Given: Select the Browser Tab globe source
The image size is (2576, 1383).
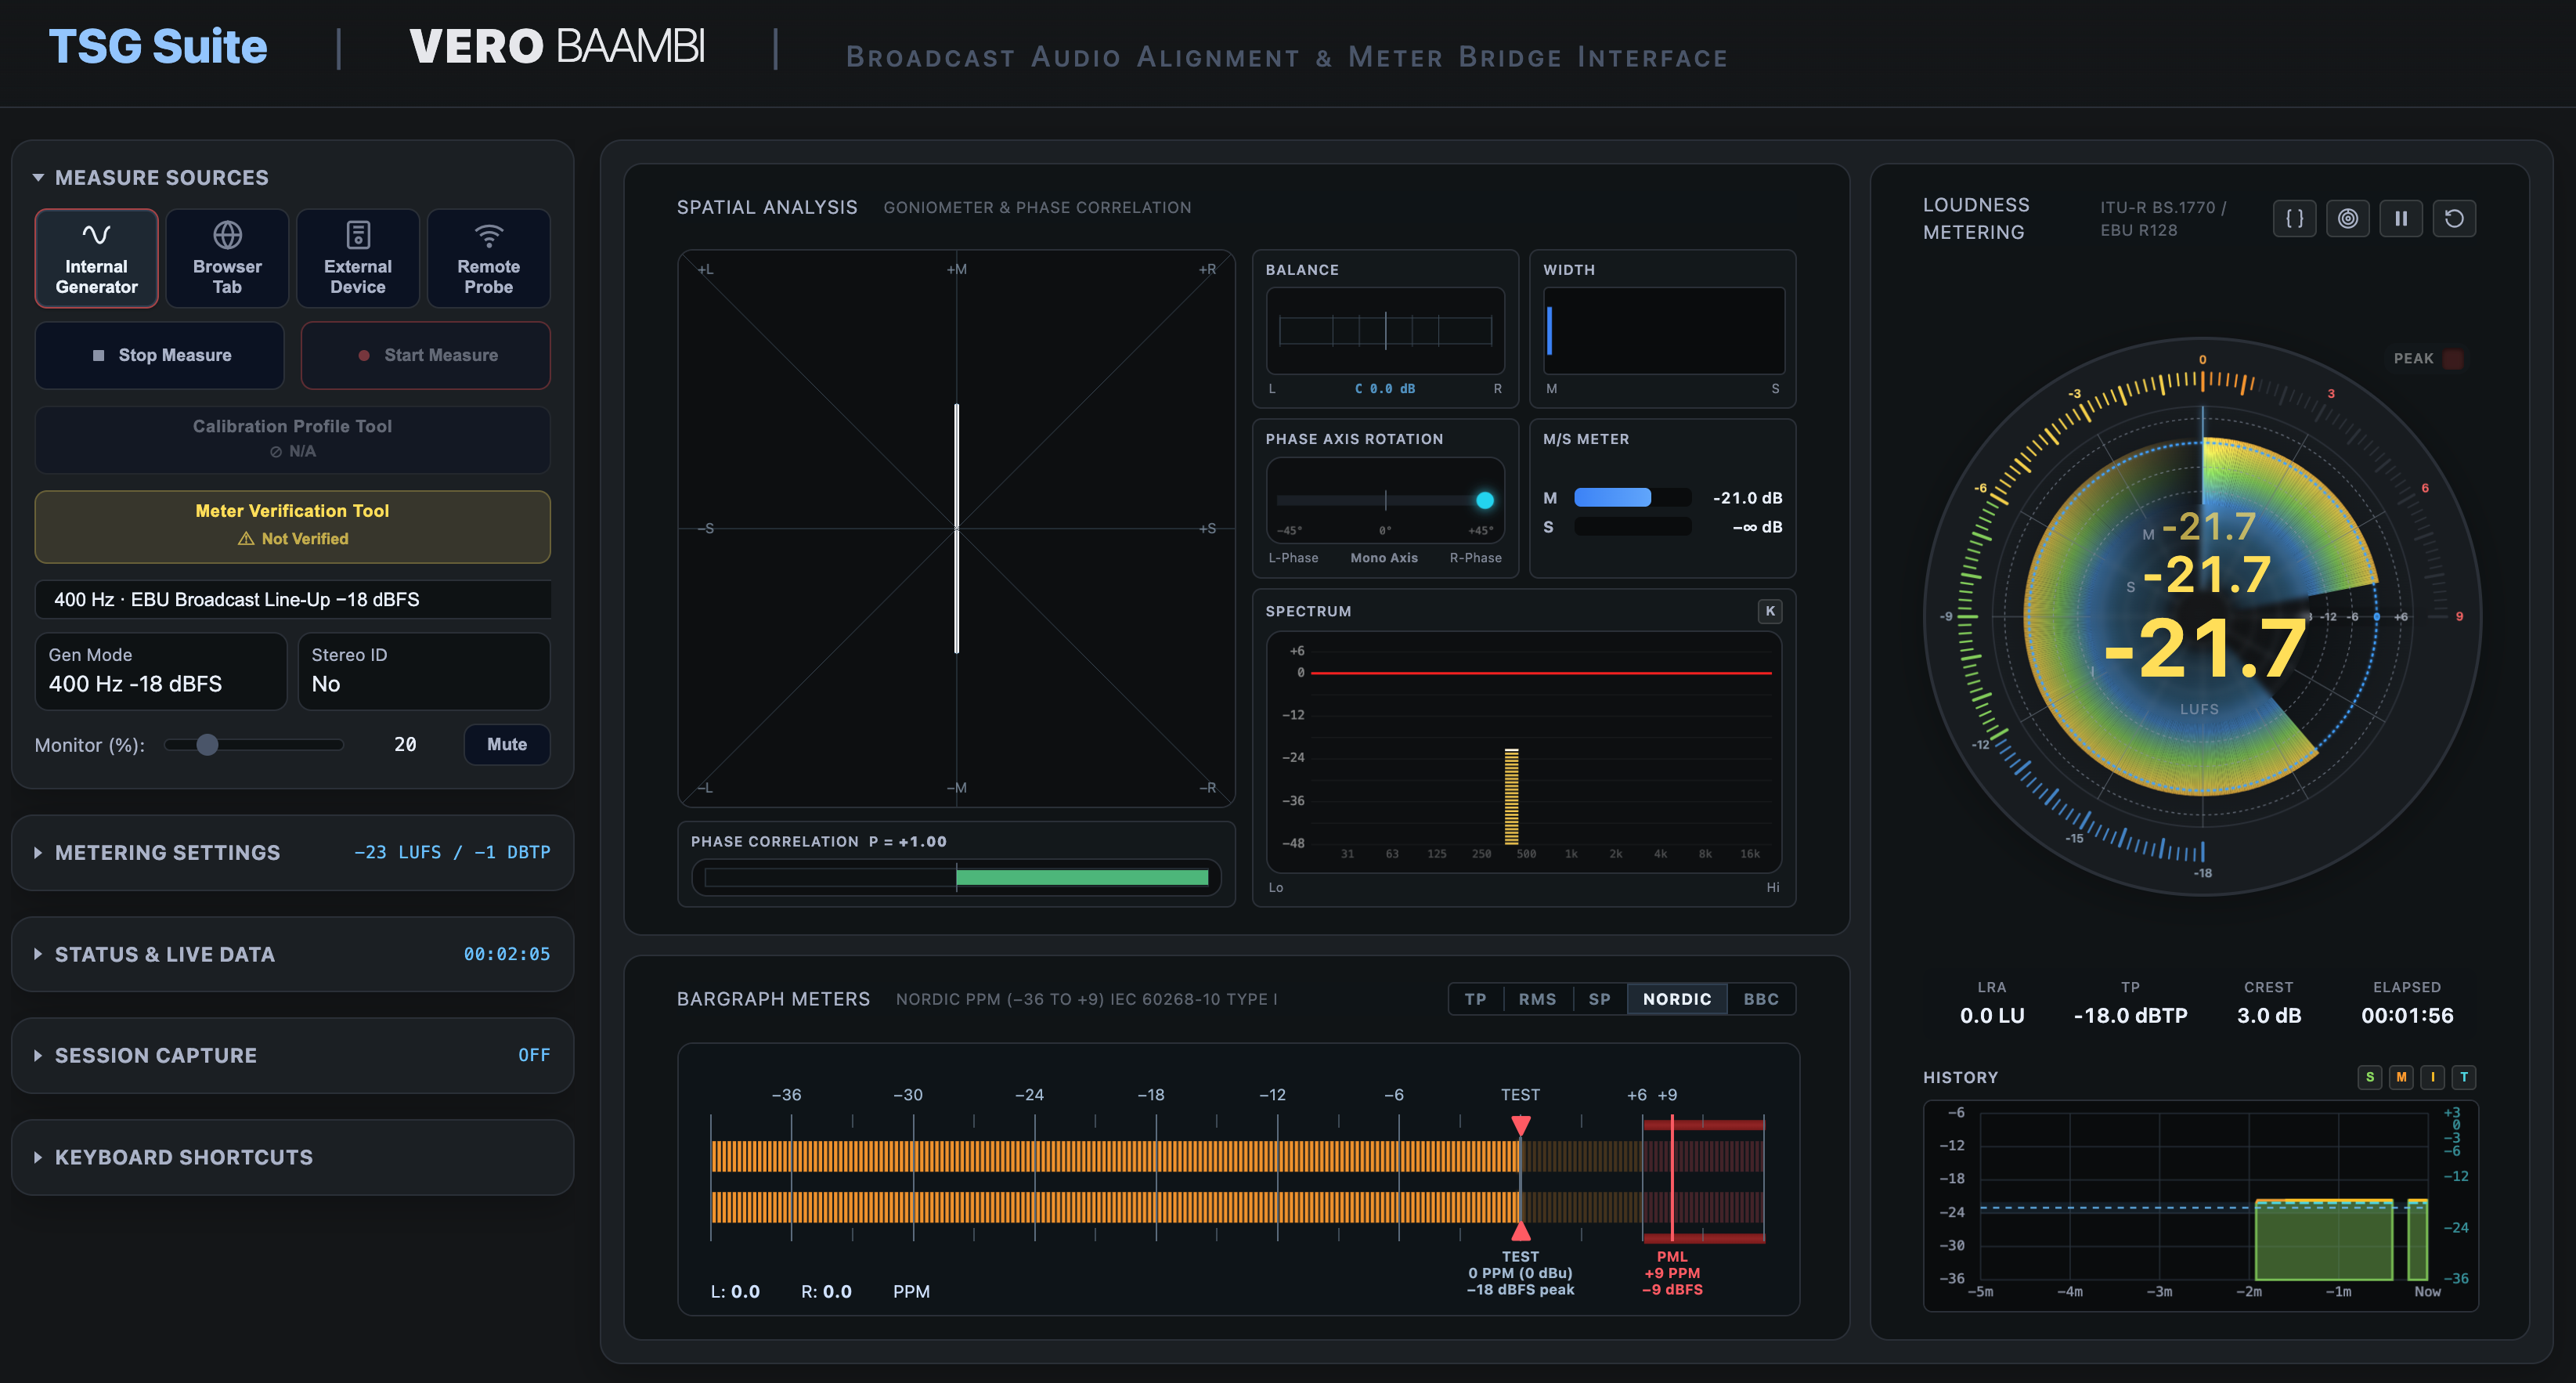Looking at the screenshot, I should coord(227,258).
